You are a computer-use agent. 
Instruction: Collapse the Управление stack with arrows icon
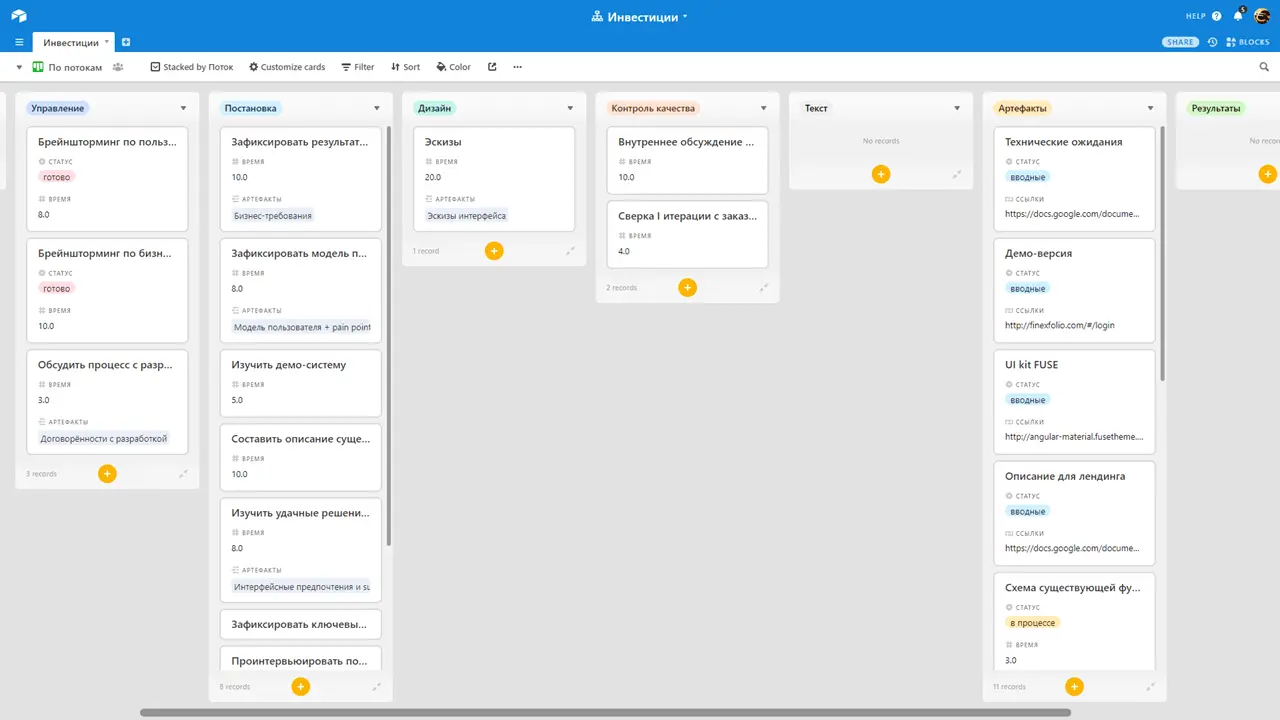(183, 474)
